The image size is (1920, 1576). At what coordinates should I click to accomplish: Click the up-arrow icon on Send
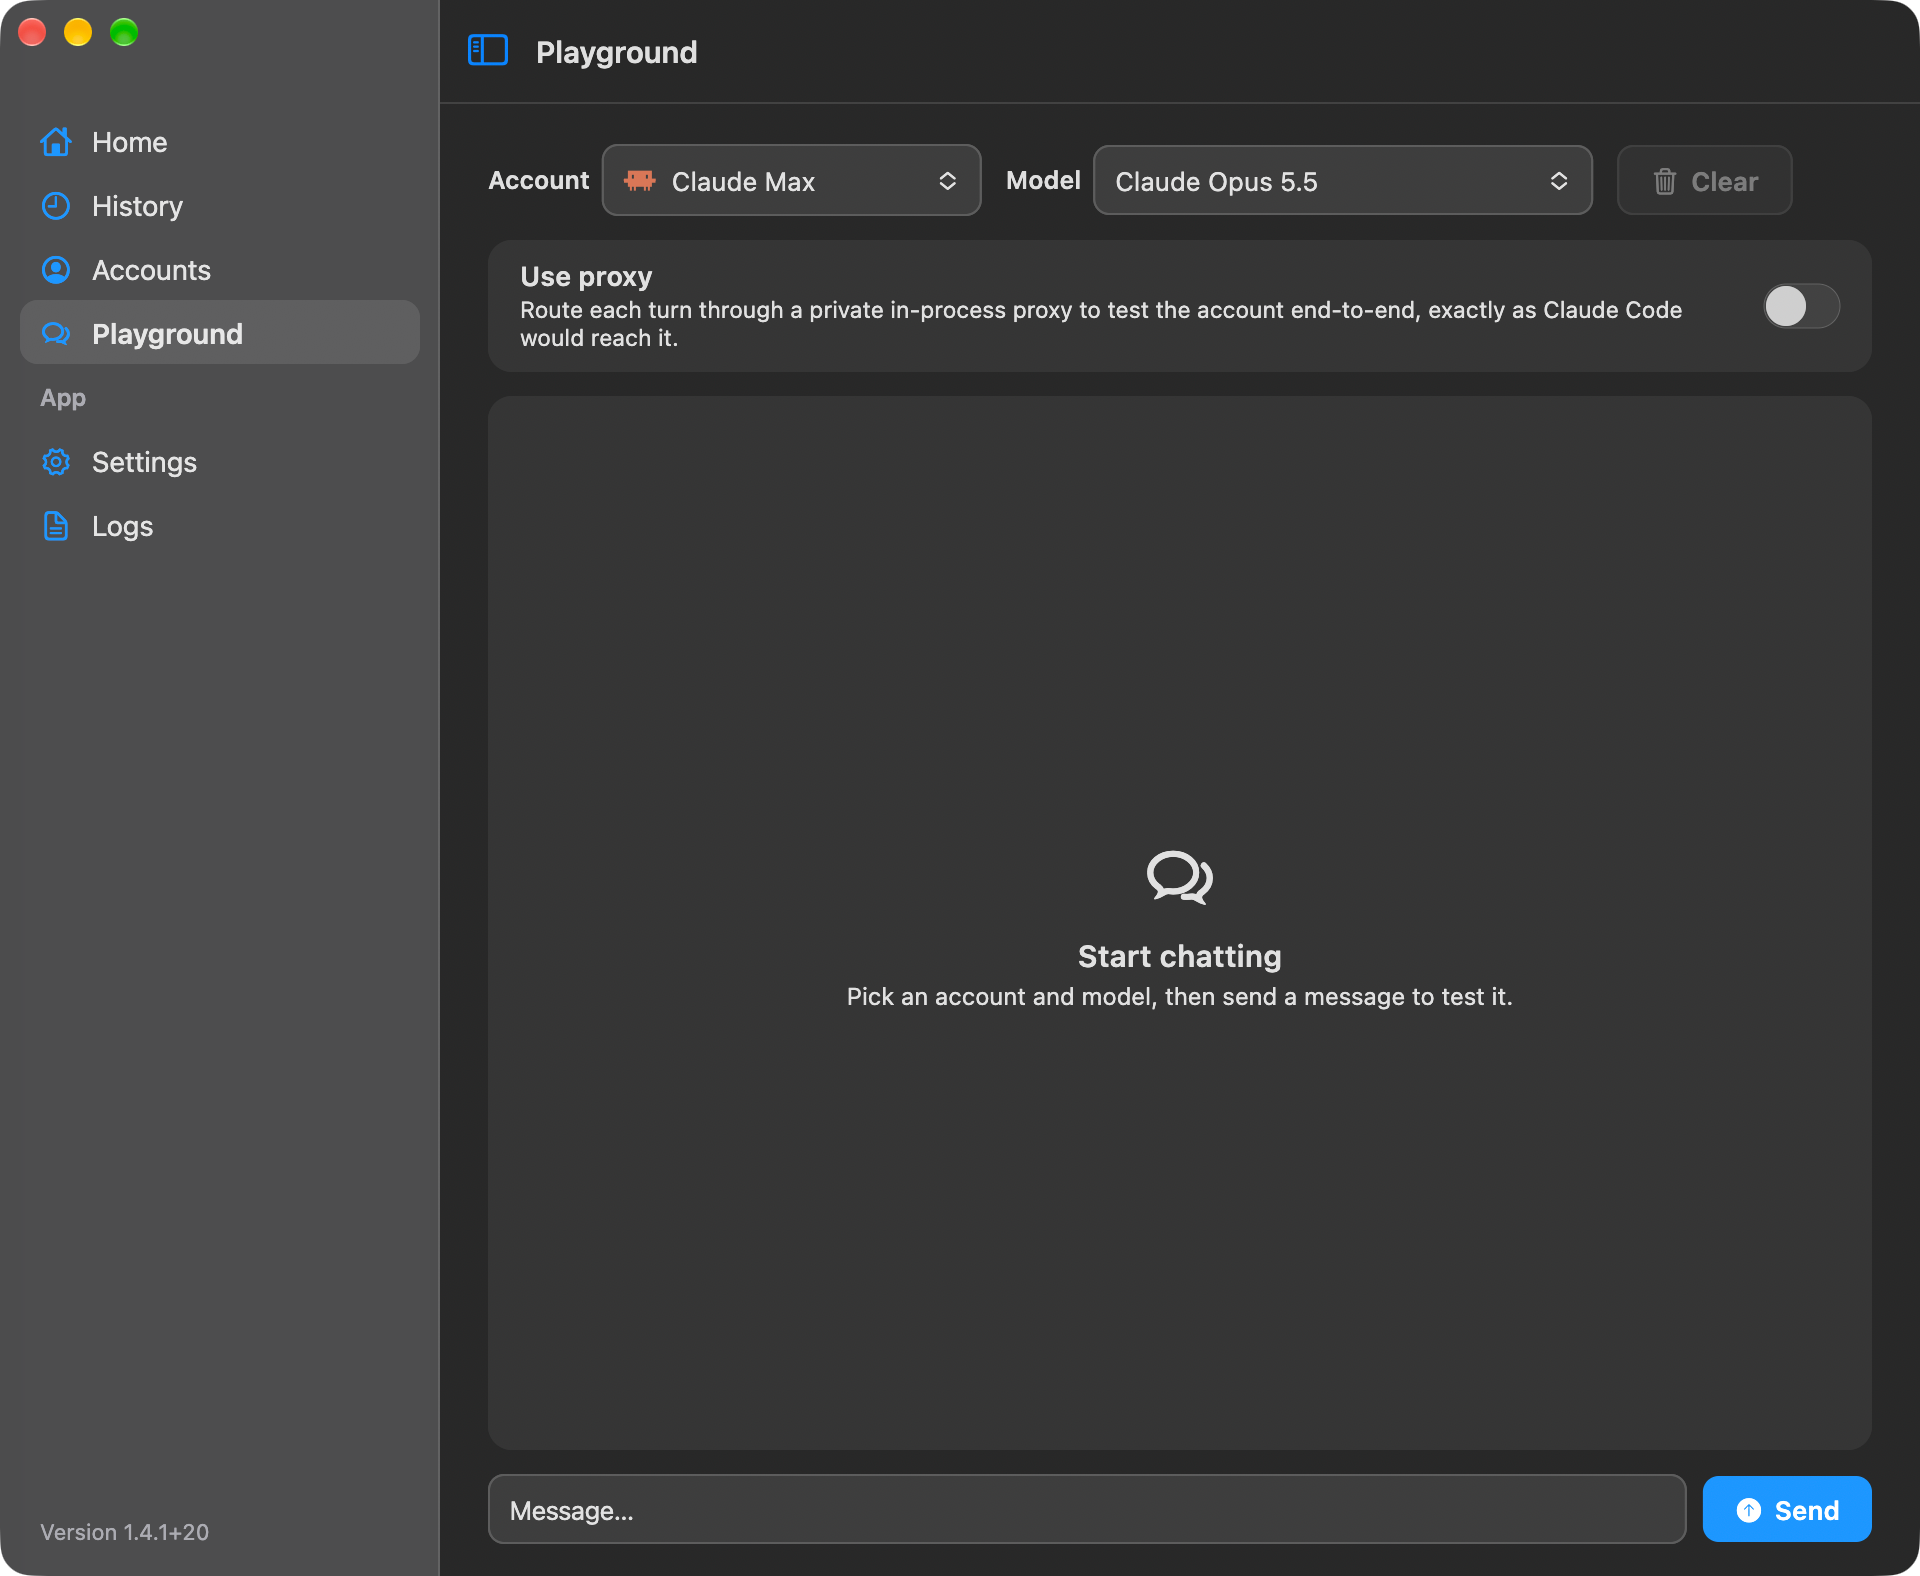tap(1749, 1510)
